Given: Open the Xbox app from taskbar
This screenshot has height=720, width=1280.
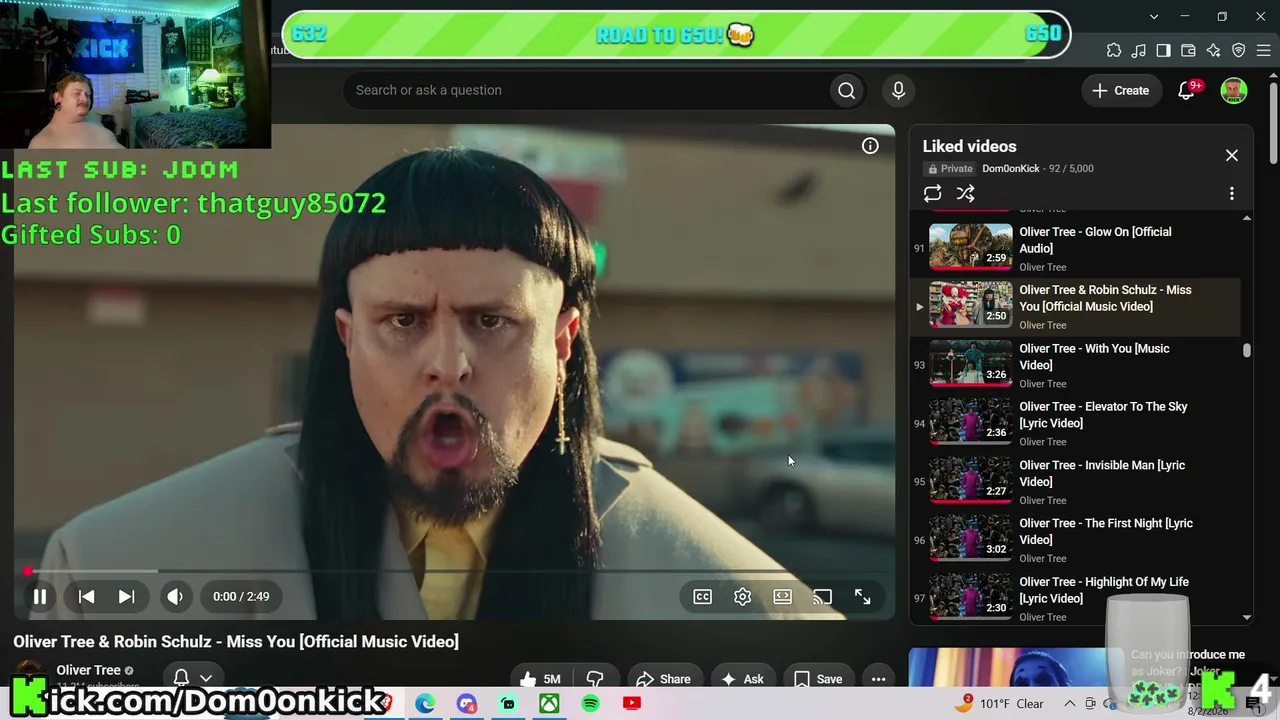Looking at the screenshot, I should 549,704.
